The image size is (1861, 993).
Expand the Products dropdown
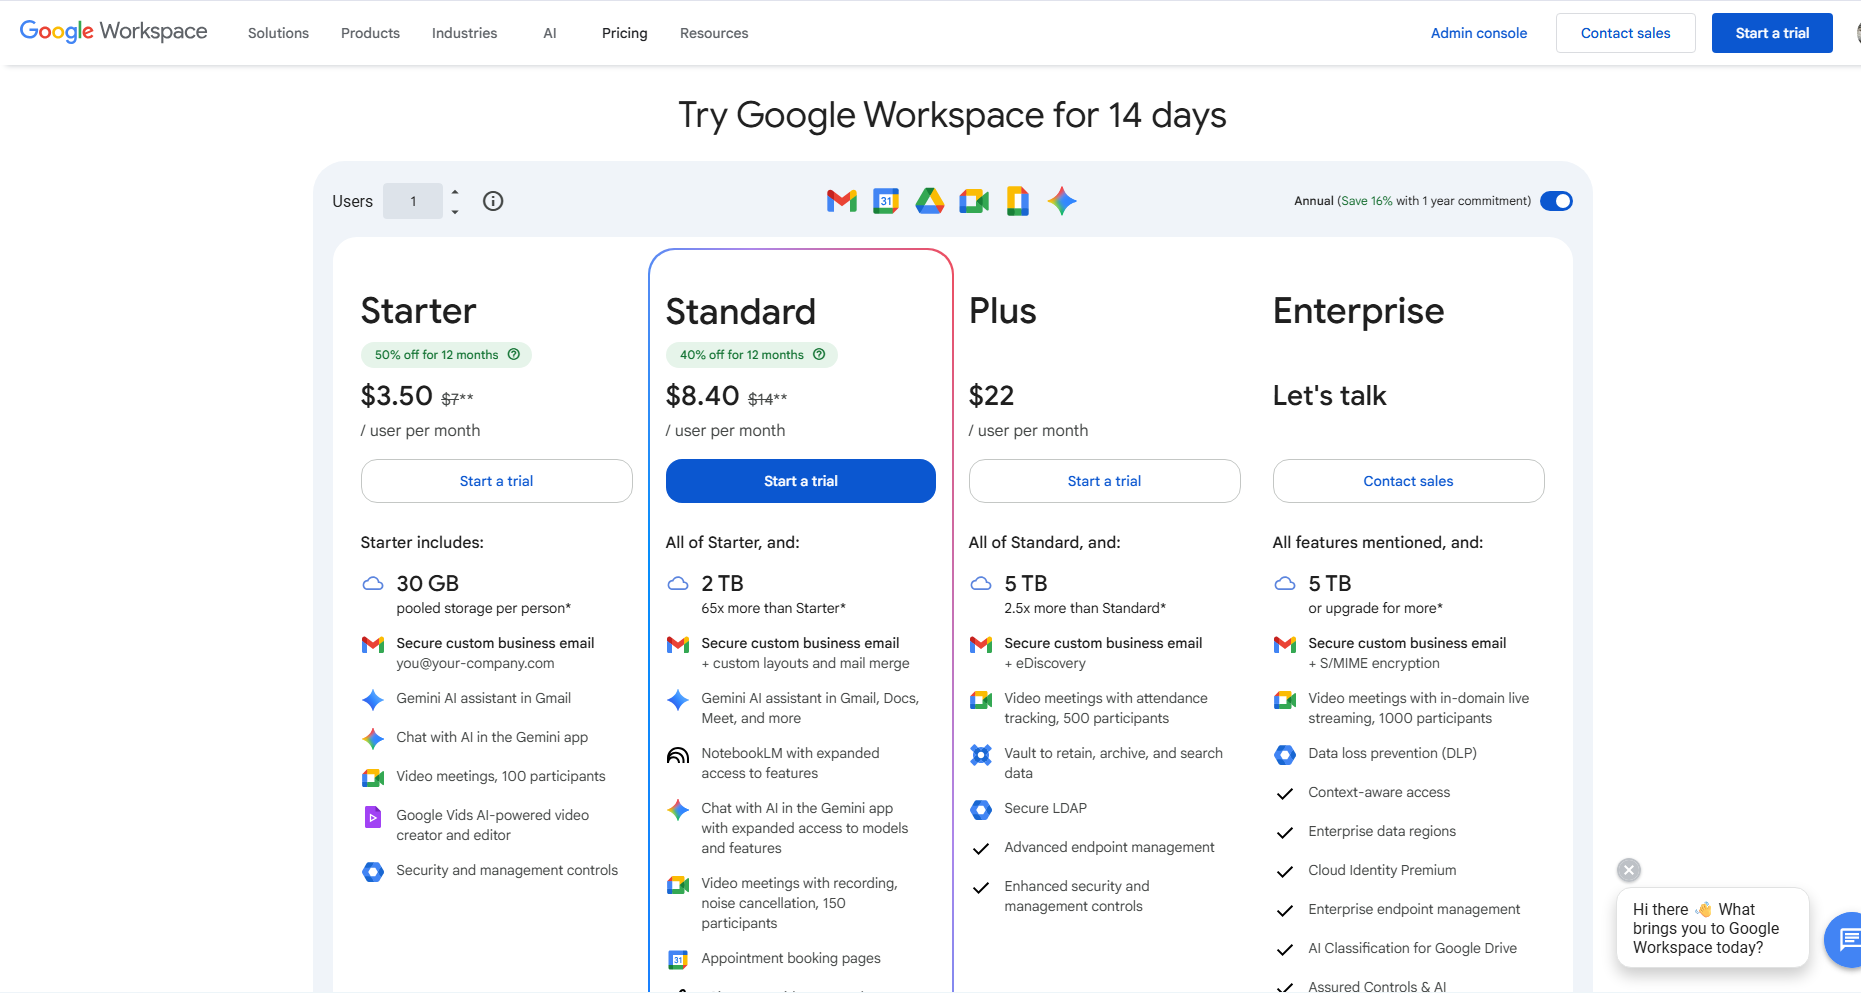(x=369, y=33)
